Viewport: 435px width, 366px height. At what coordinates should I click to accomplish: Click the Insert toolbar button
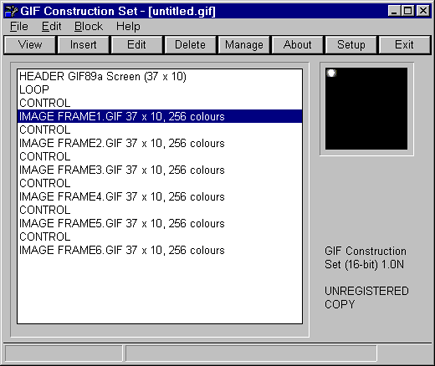[x=83, y=45]
